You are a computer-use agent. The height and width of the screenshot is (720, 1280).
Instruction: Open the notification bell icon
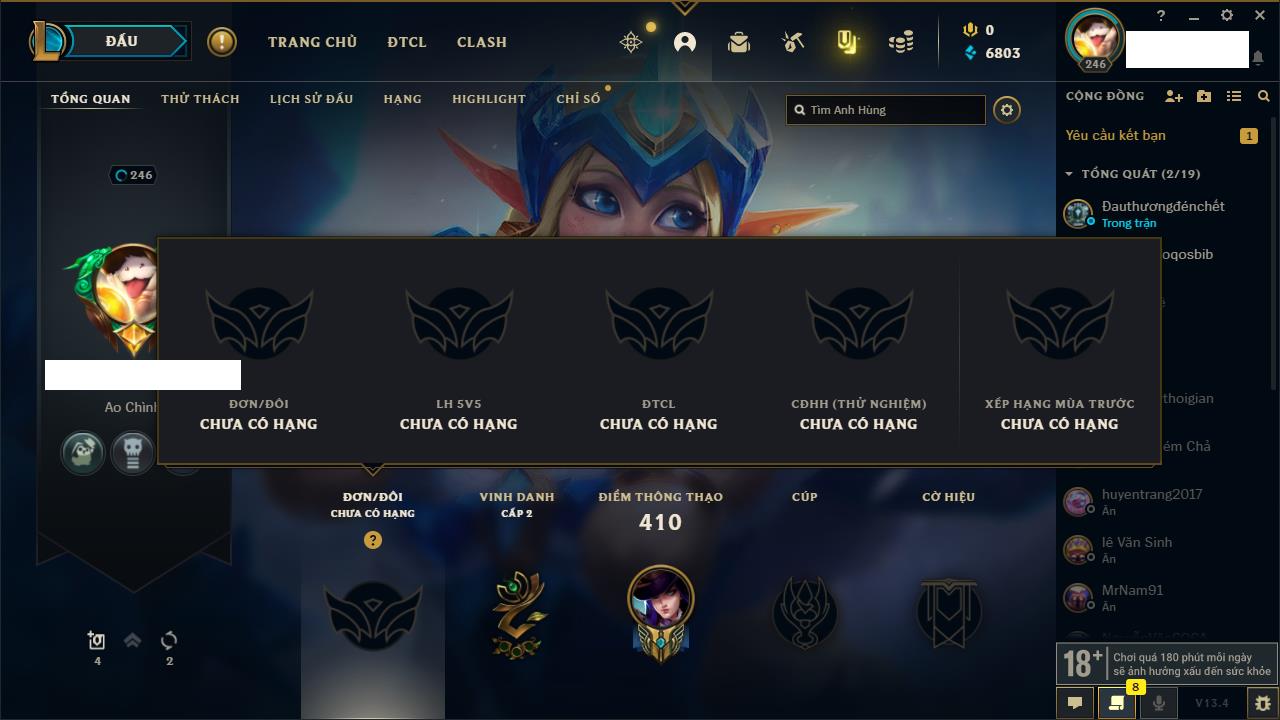coord(1257,58)
